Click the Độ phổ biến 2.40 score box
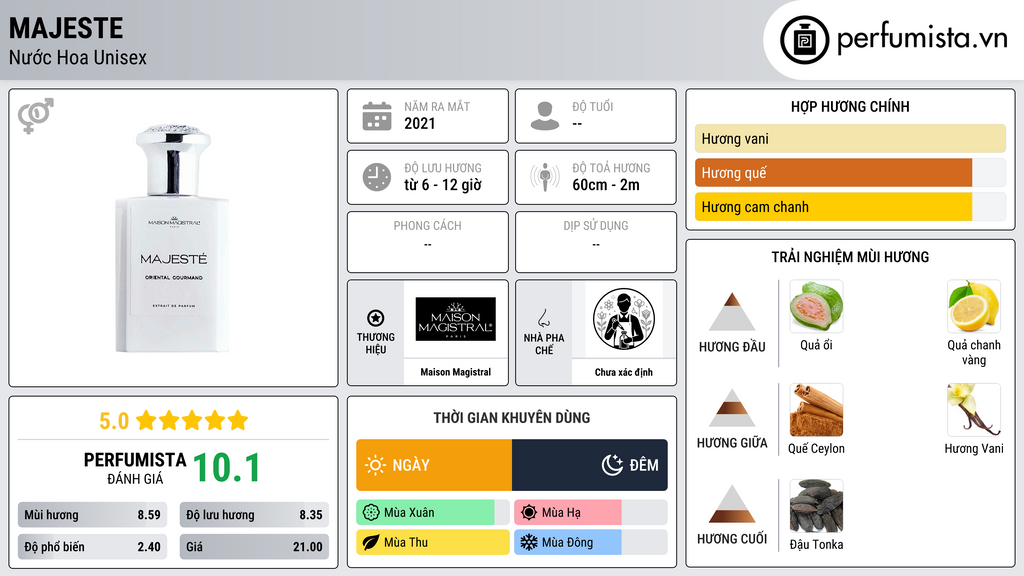 (92, 547)
